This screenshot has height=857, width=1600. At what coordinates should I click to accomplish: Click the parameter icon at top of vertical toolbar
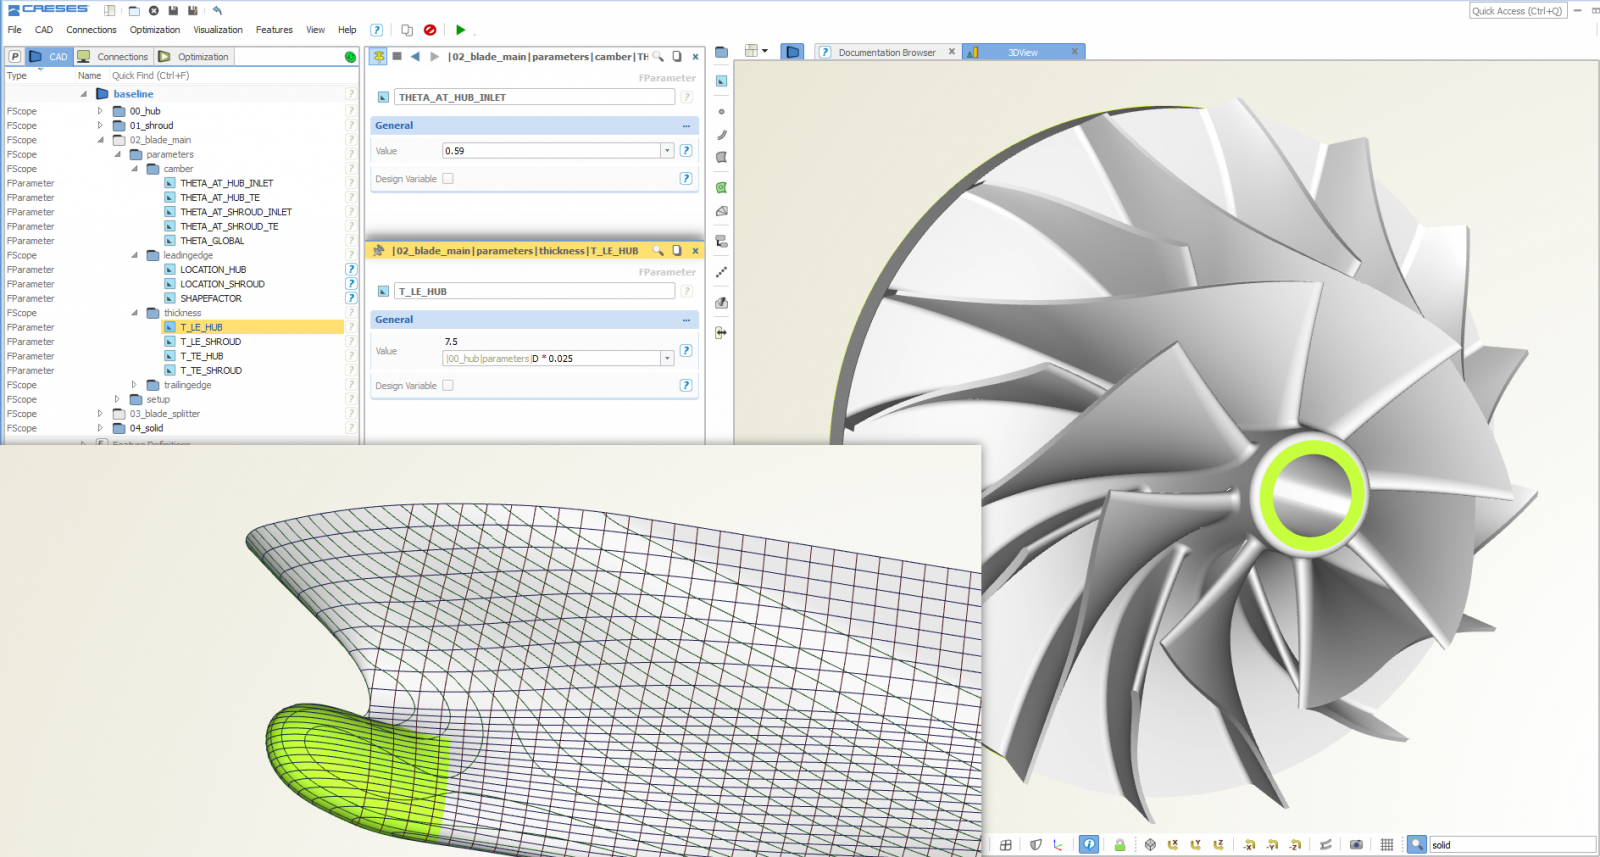tap(721, 81)
